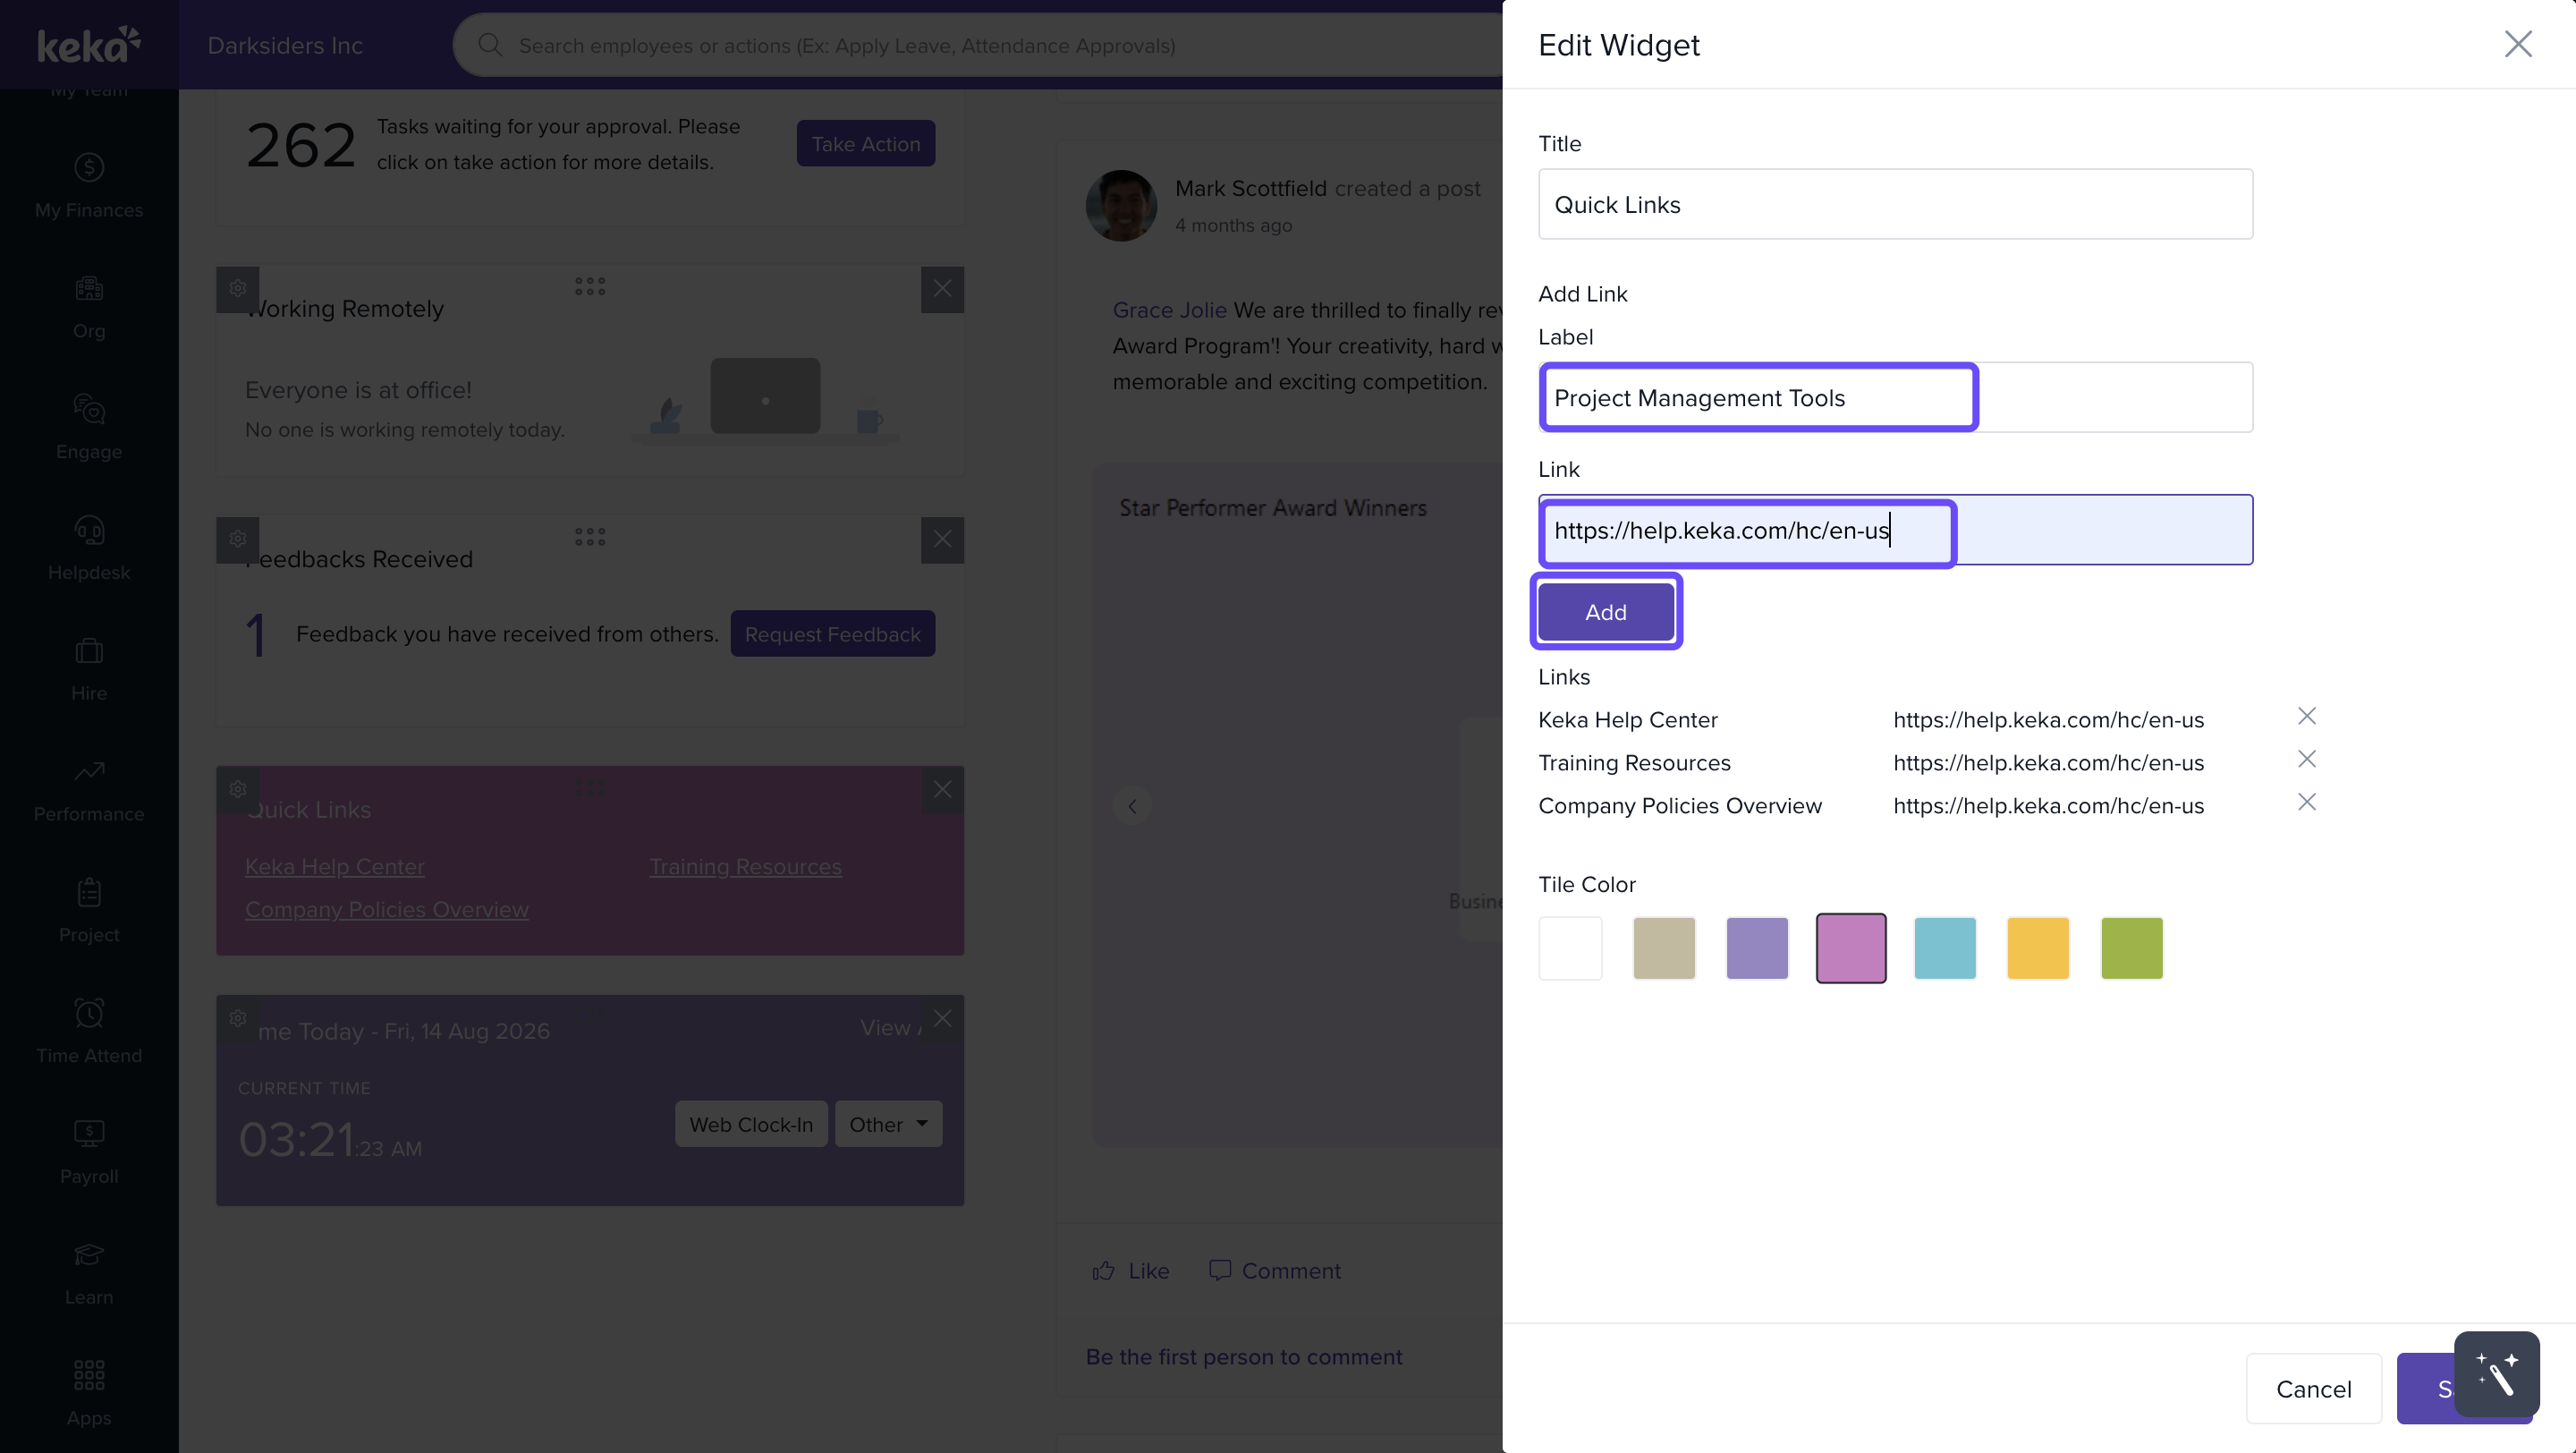This screenshot has height=1453, width=2576.
Task: Open the Project clipboard icon
Action: pos(89,892)
